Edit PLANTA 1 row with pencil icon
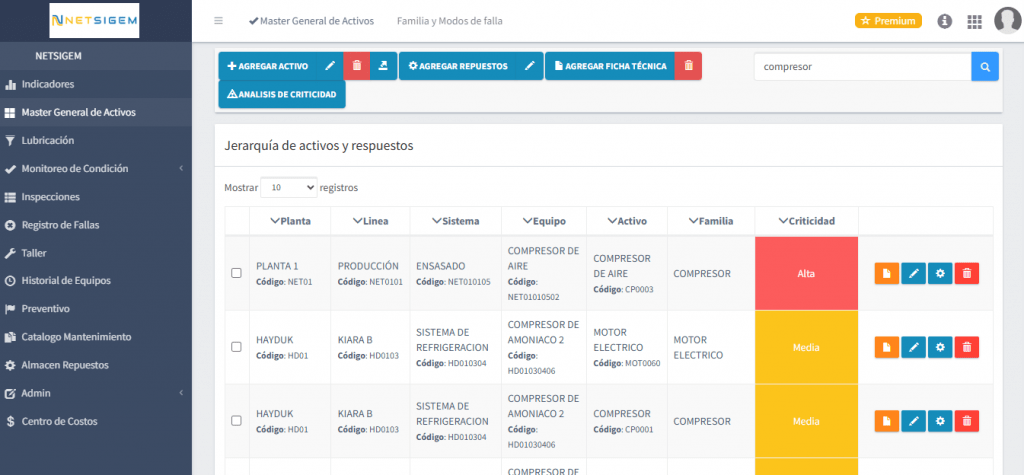Image resolution: width=1024 pixels, height=475 pixels. pos(913,273)
